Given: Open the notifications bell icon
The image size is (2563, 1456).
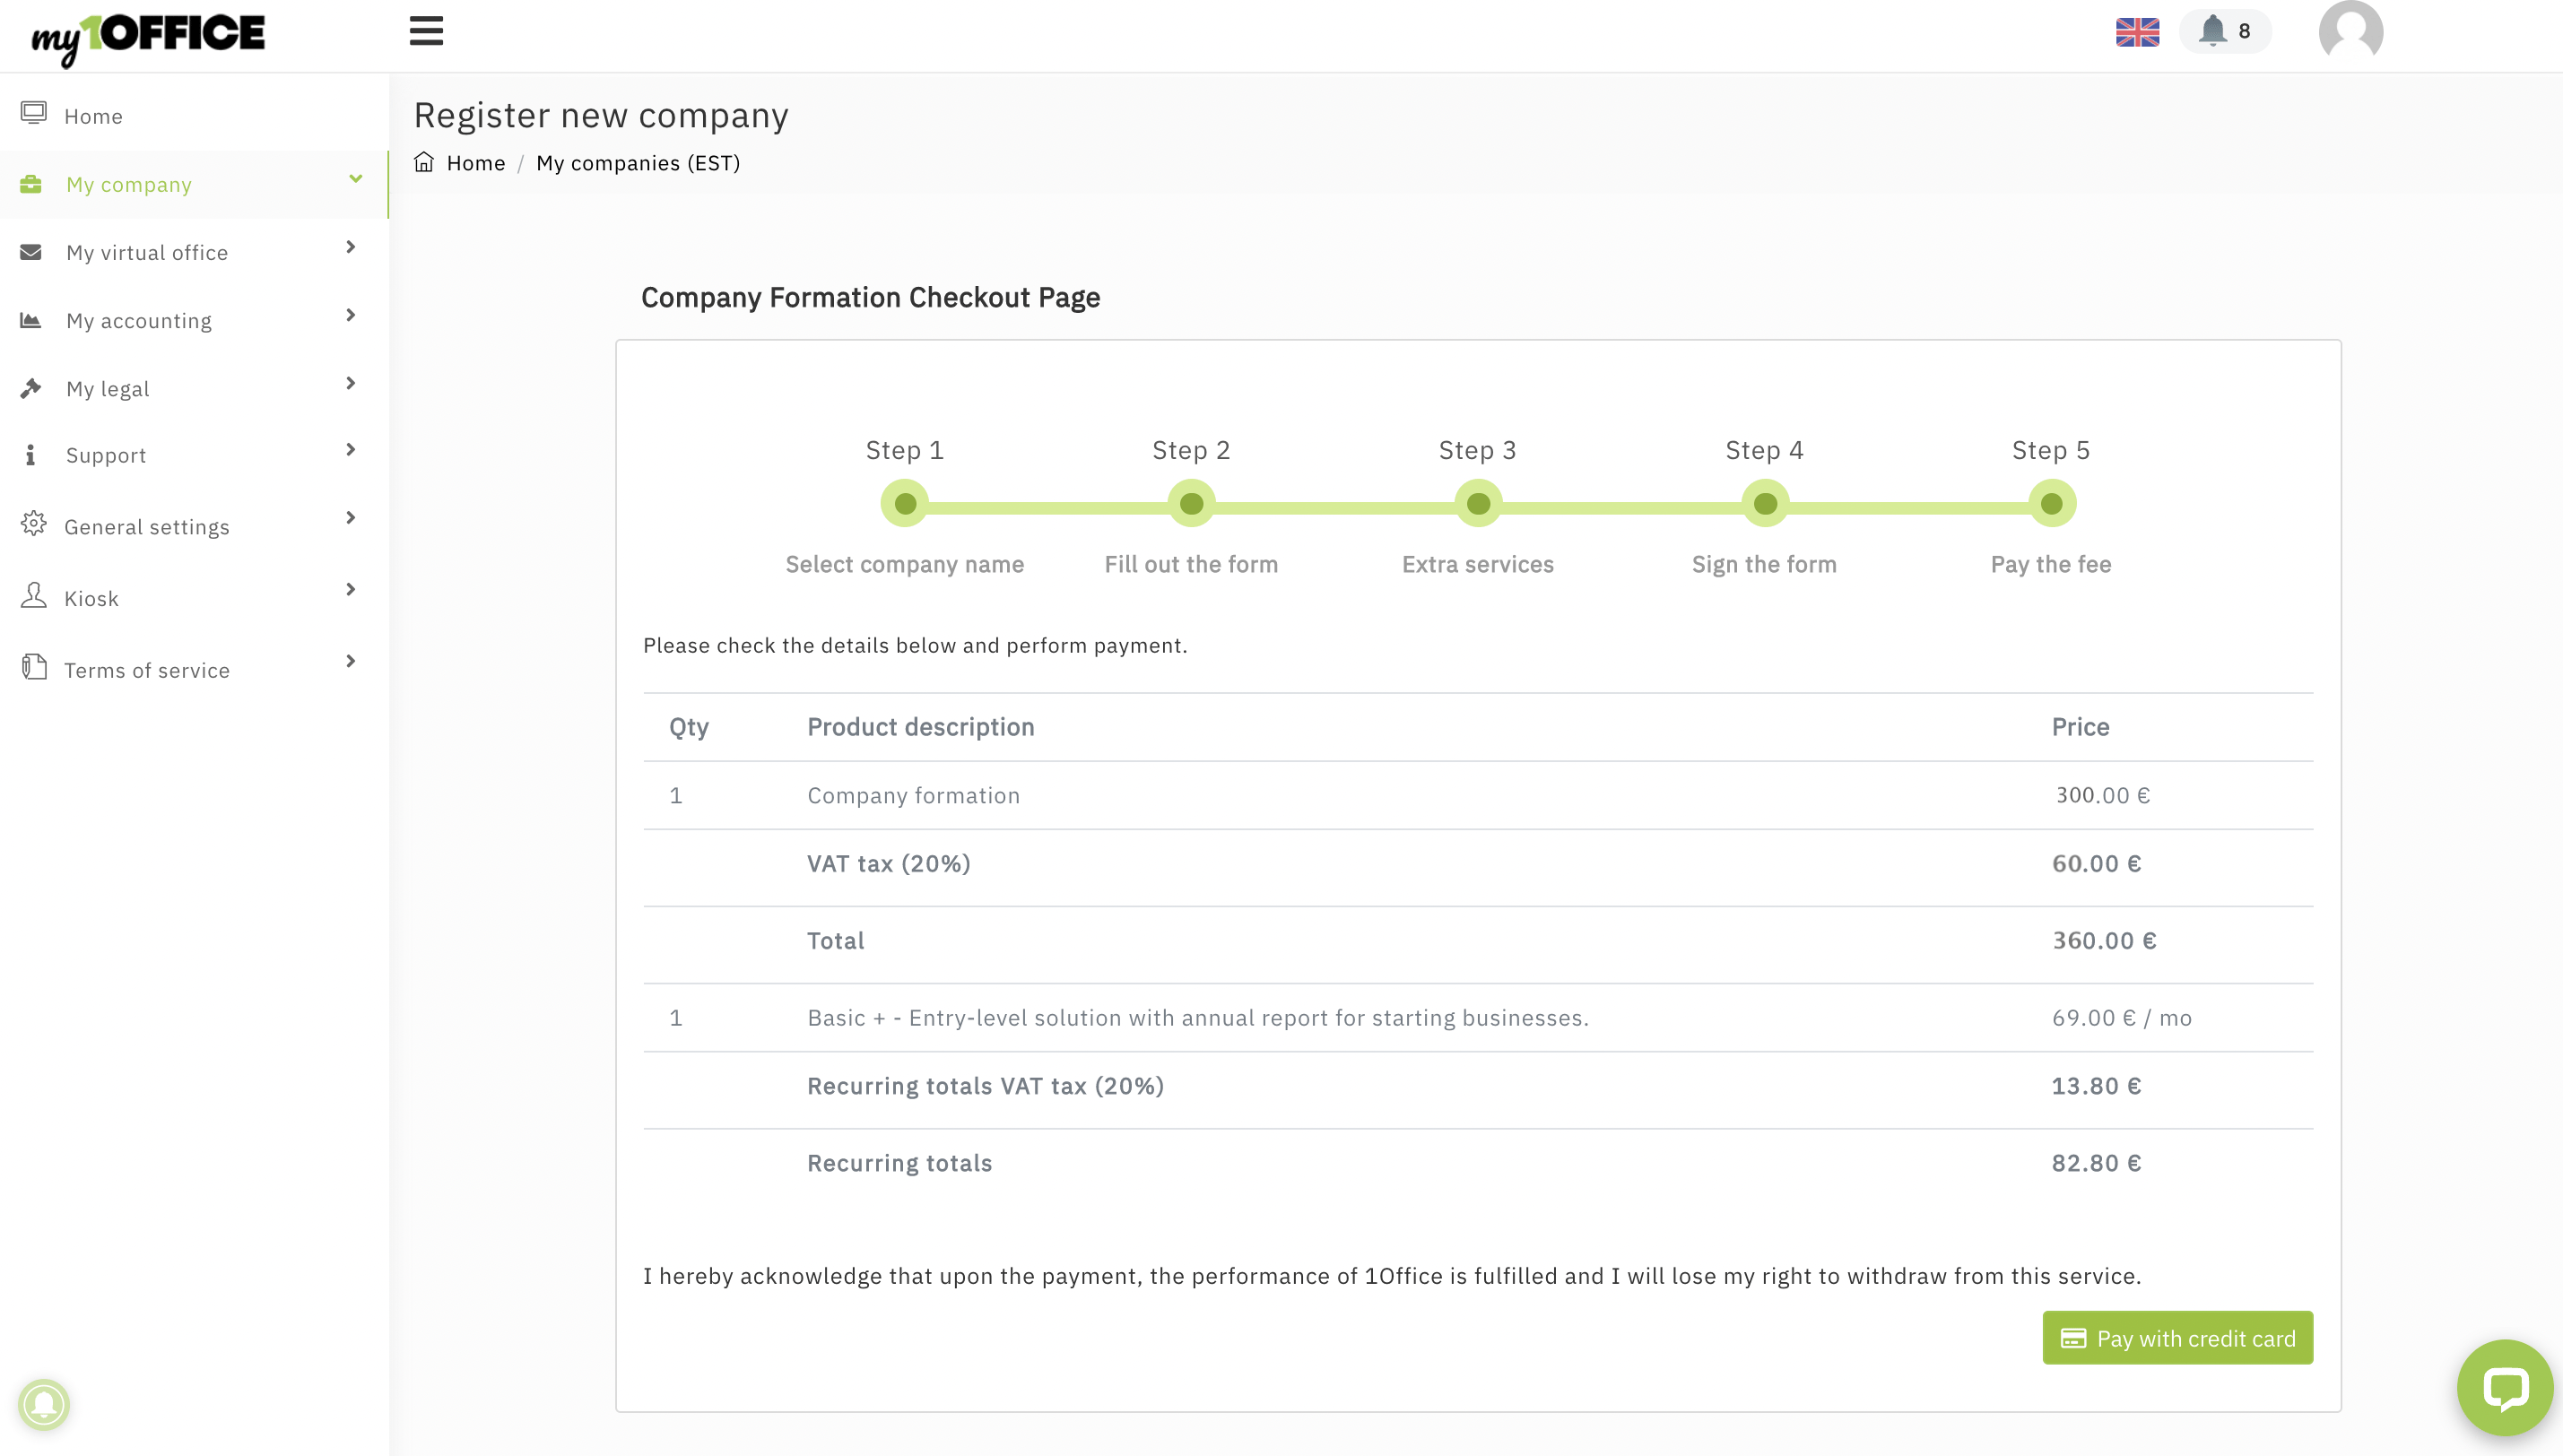Looking at the screenshot, I should [x=2213, y=30].
